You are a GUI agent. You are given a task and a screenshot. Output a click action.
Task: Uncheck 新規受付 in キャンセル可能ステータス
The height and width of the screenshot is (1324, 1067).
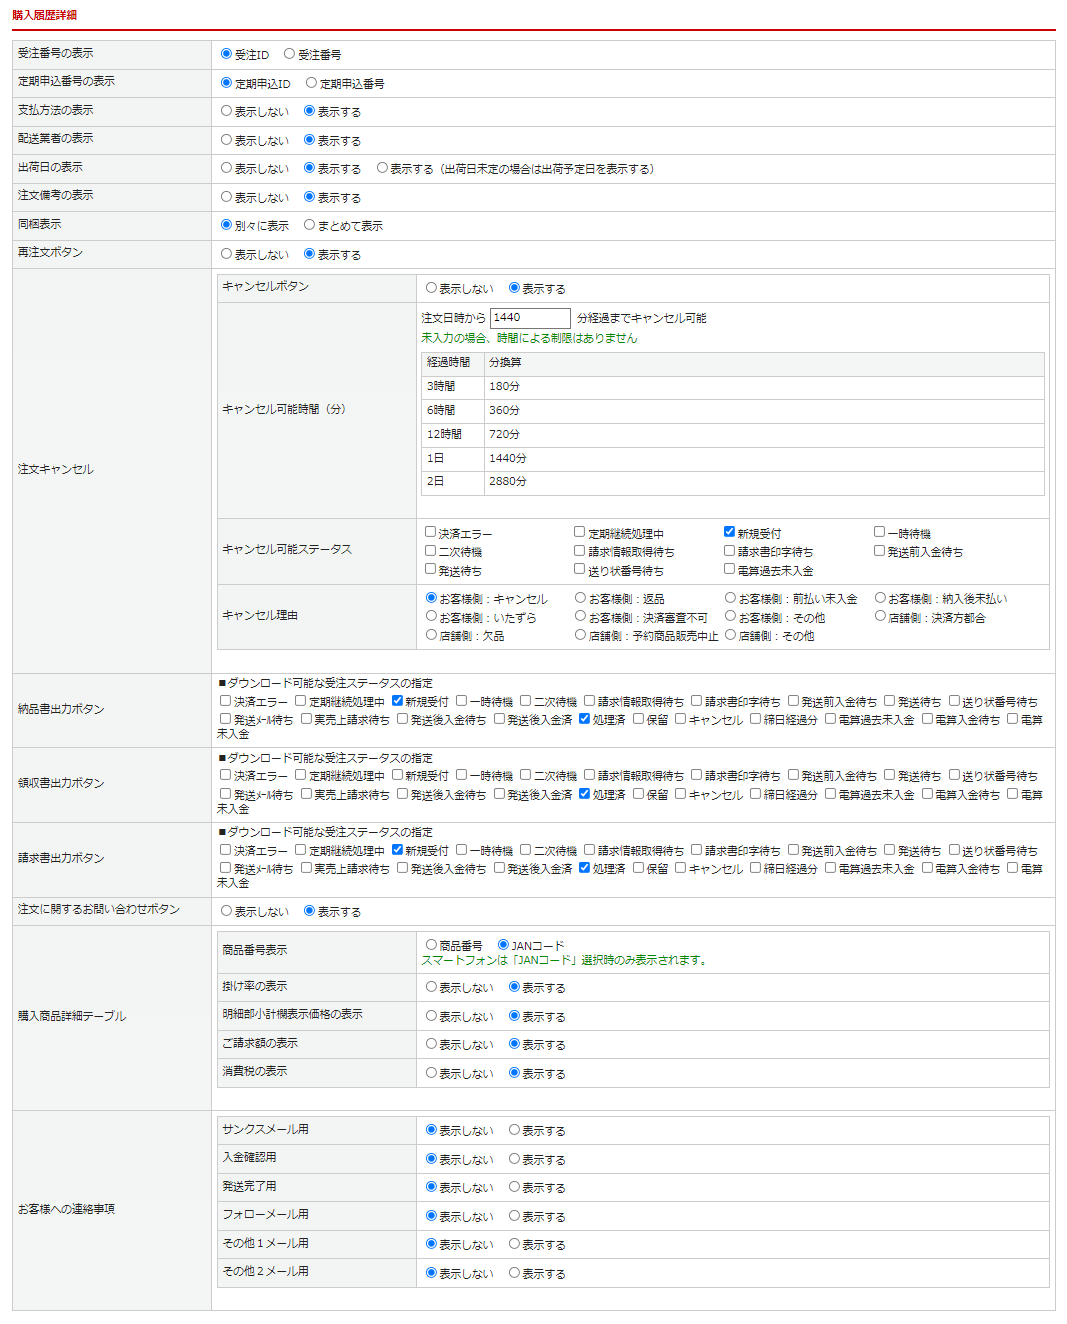[x=730, y=532]
